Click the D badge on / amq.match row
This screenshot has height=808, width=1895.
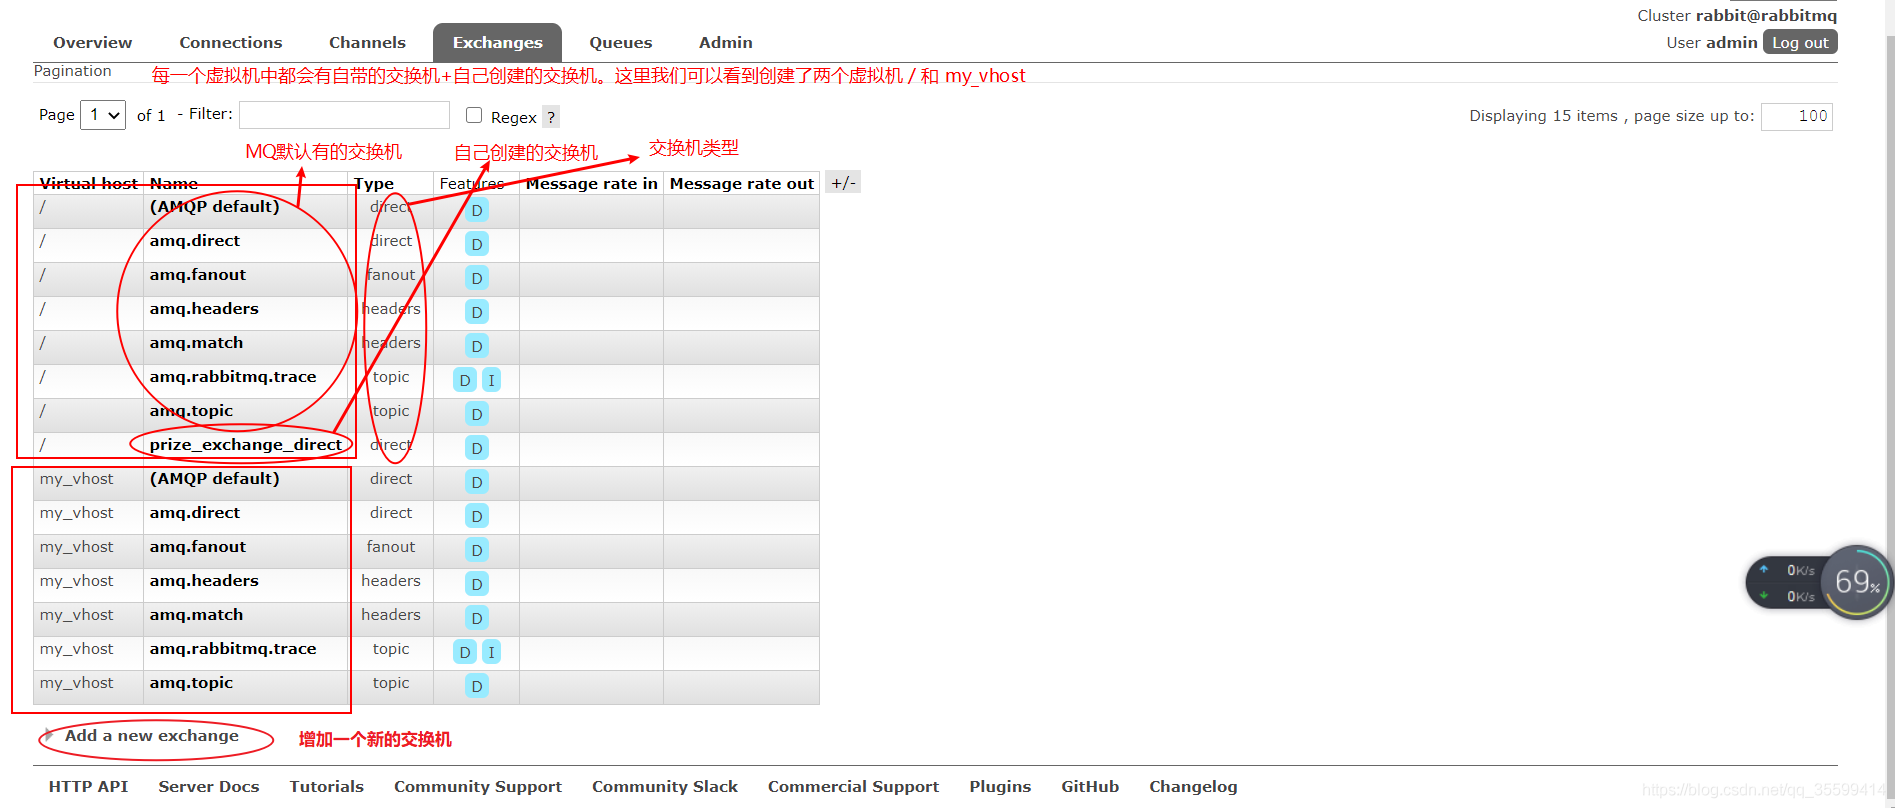click(x=477, y=346)
